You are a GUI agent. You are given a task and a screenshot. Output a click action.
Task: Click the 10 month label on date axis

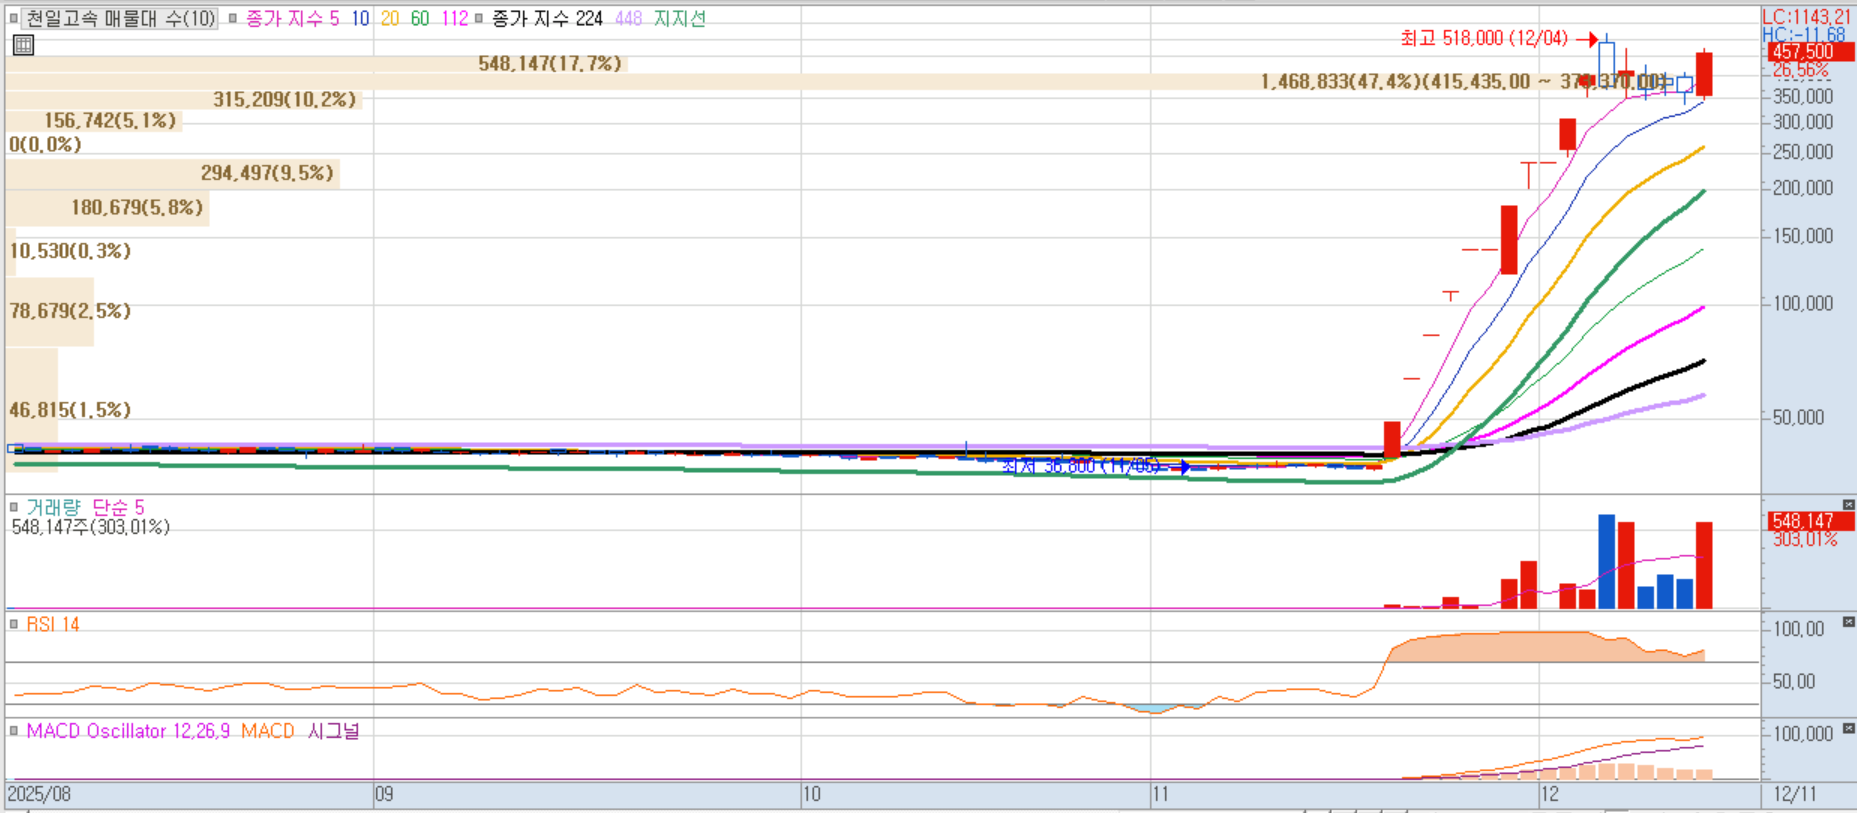click(x=812, y=794)
